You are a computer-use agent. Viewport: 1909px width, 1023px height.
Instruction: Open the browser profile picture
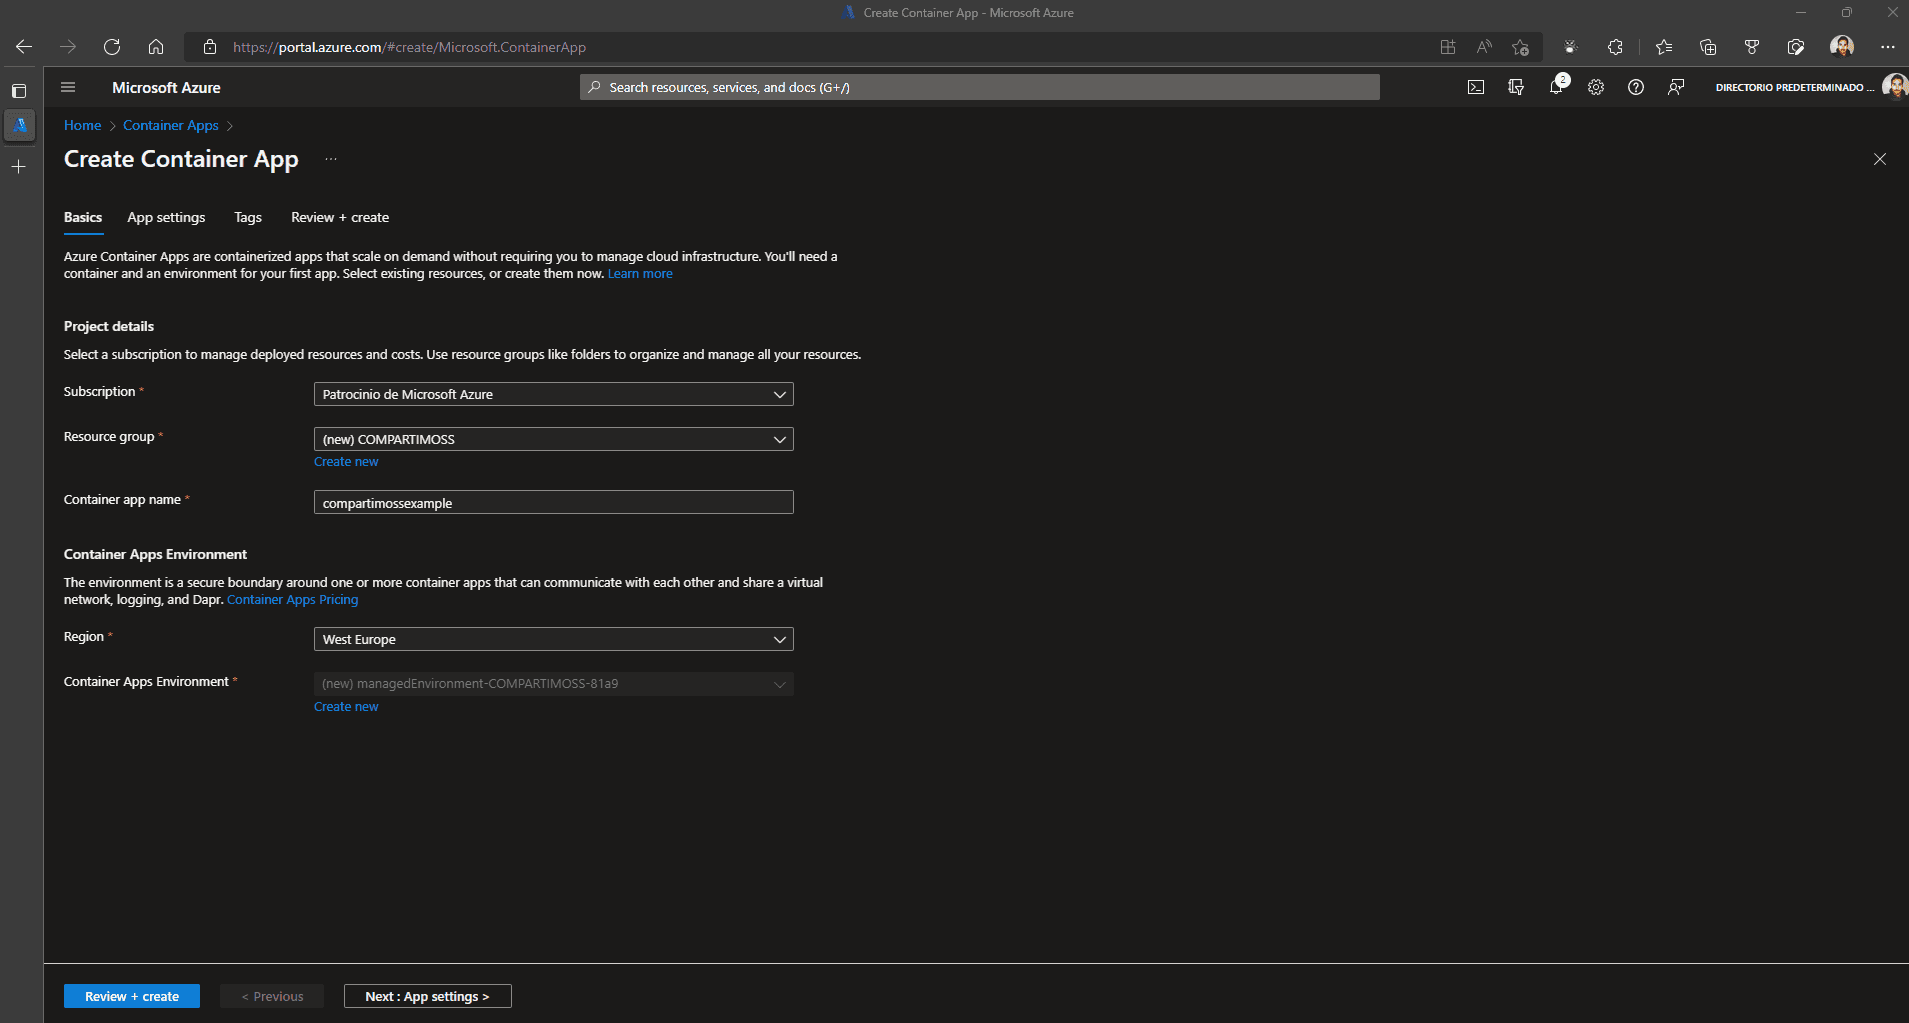pos(1842,47)
